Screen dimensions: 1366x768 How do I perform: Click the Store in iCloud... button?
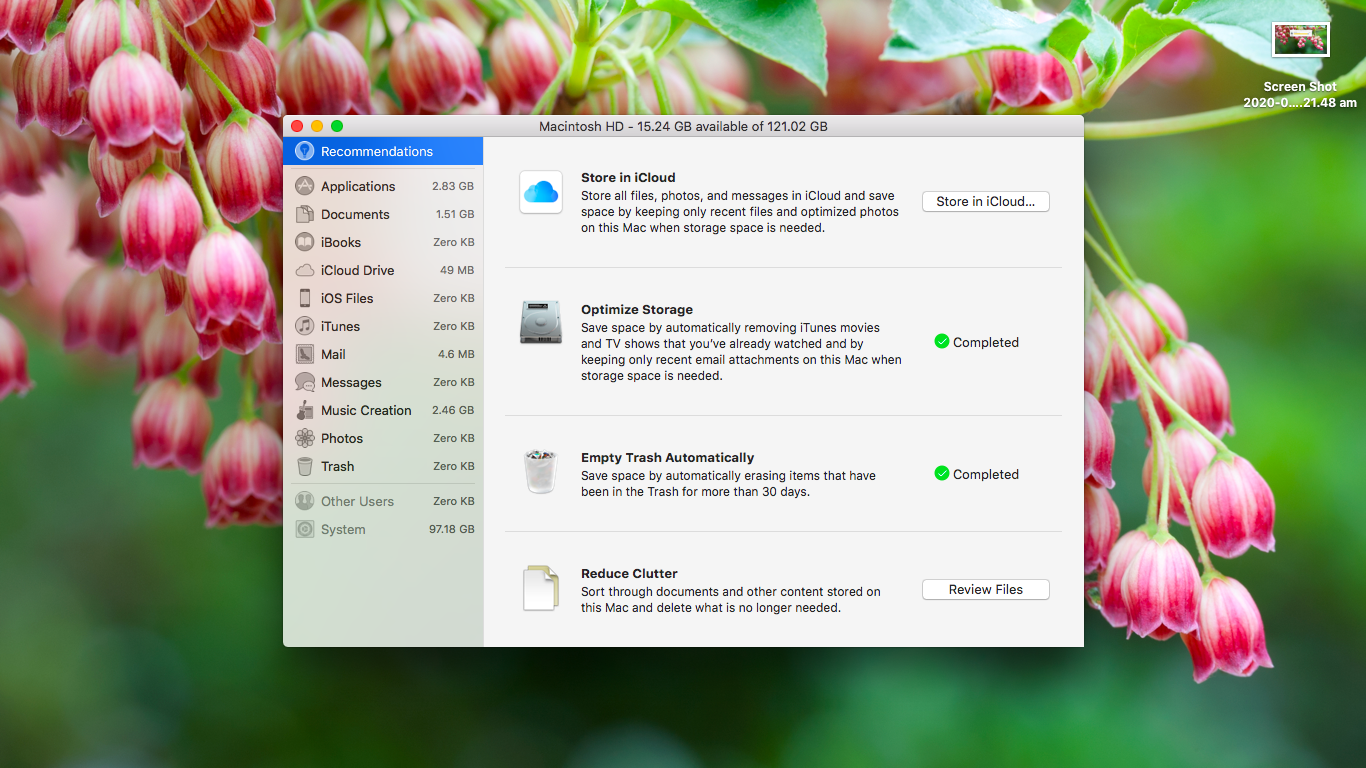pyautogui.click(x=985, y=201)
